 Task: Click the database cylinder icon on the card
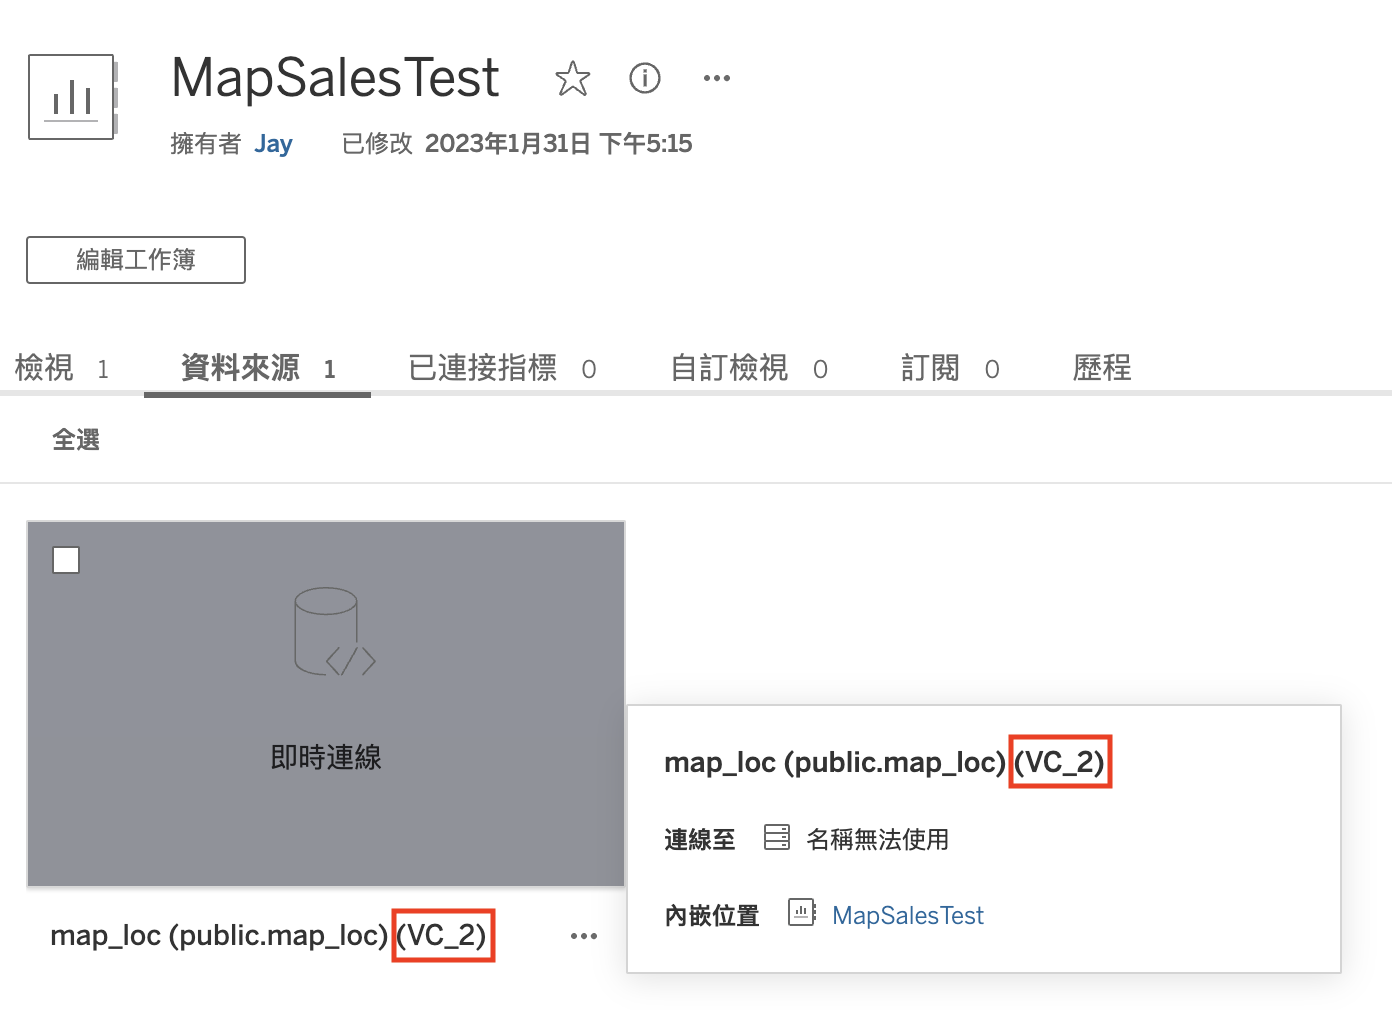[x=334, y=632]
